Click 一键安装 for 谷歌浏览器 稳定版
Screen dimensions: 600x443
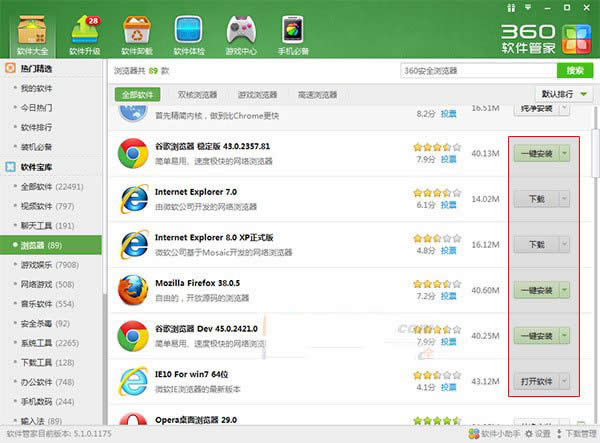pyautogui.click(x=534, y=153)
